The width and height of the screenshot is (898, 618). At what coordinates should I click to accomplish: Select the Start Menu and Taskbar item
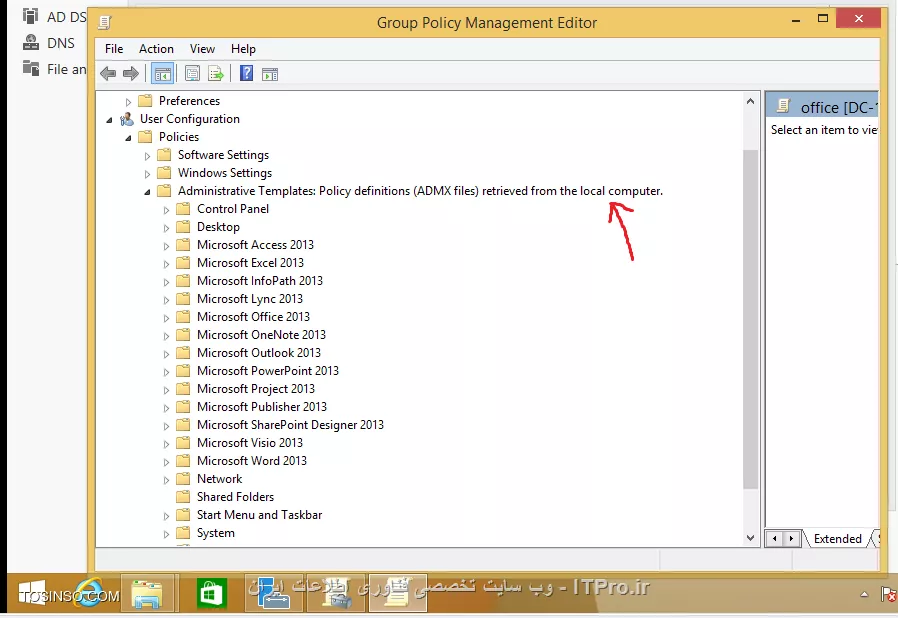(x=259, y=515)
